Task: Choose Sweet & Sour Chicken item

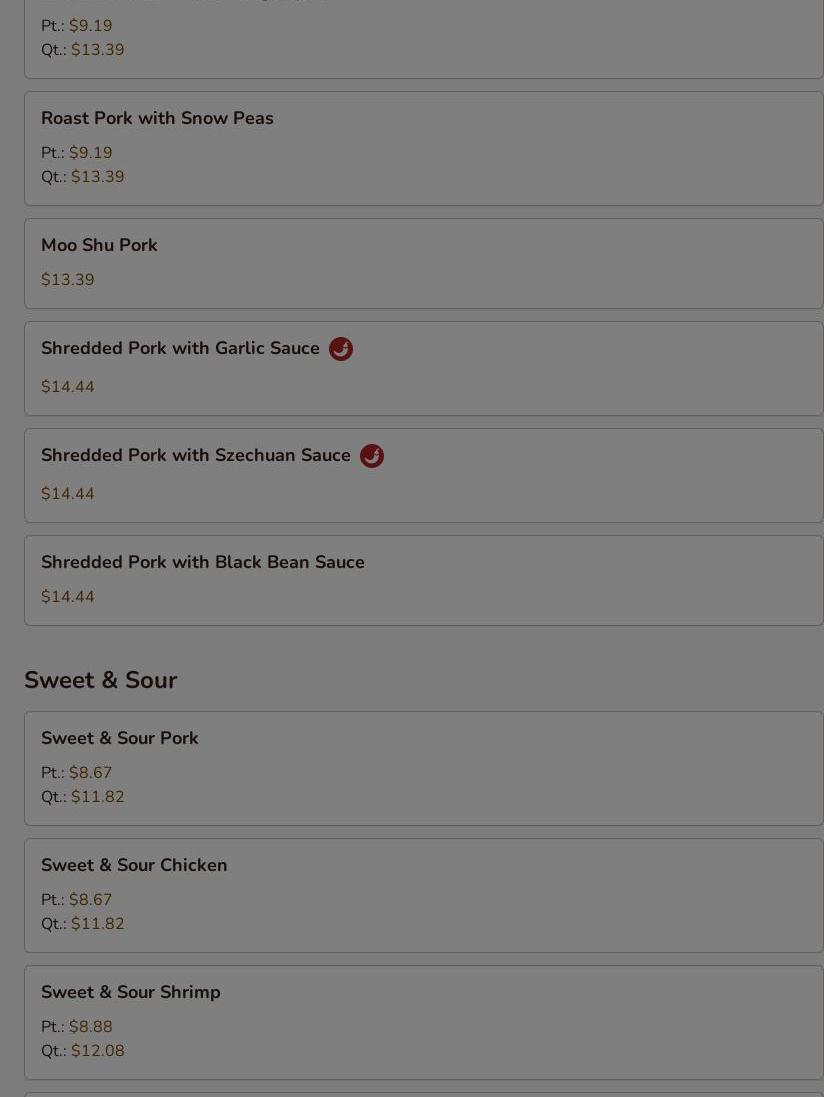Action: click(x=424, y=896)
